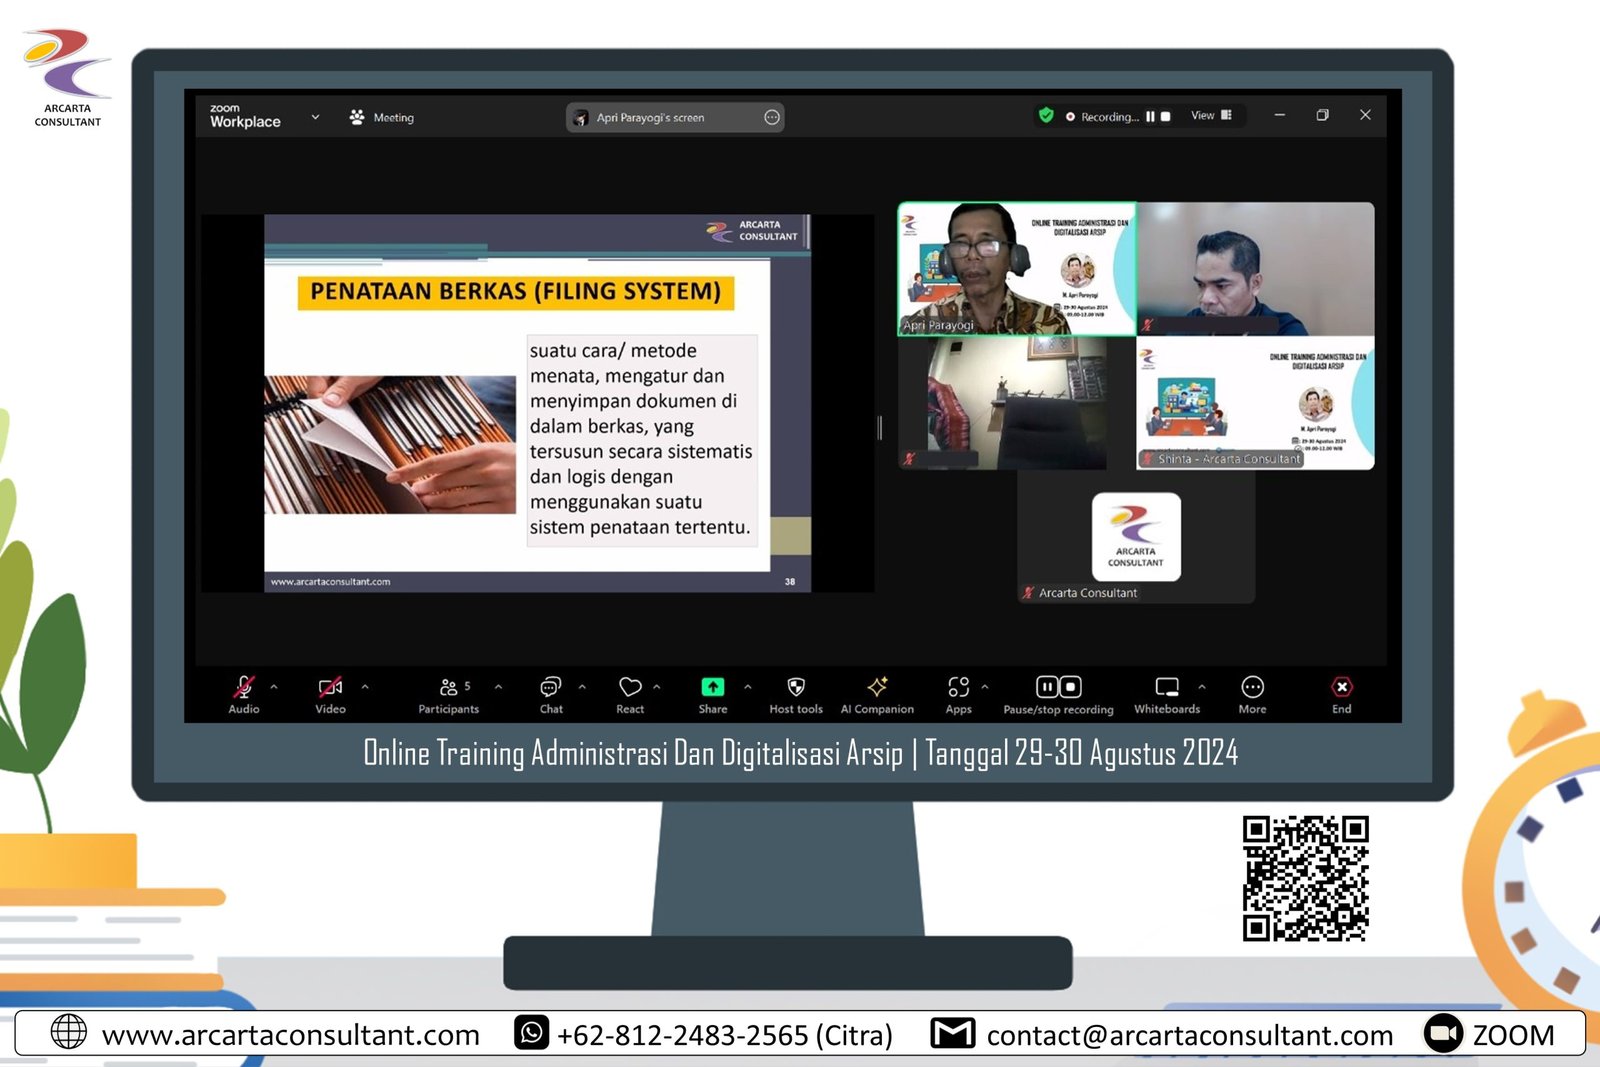
Task: Open Apri Parayogi's screen options
Action: click(771, 118)
